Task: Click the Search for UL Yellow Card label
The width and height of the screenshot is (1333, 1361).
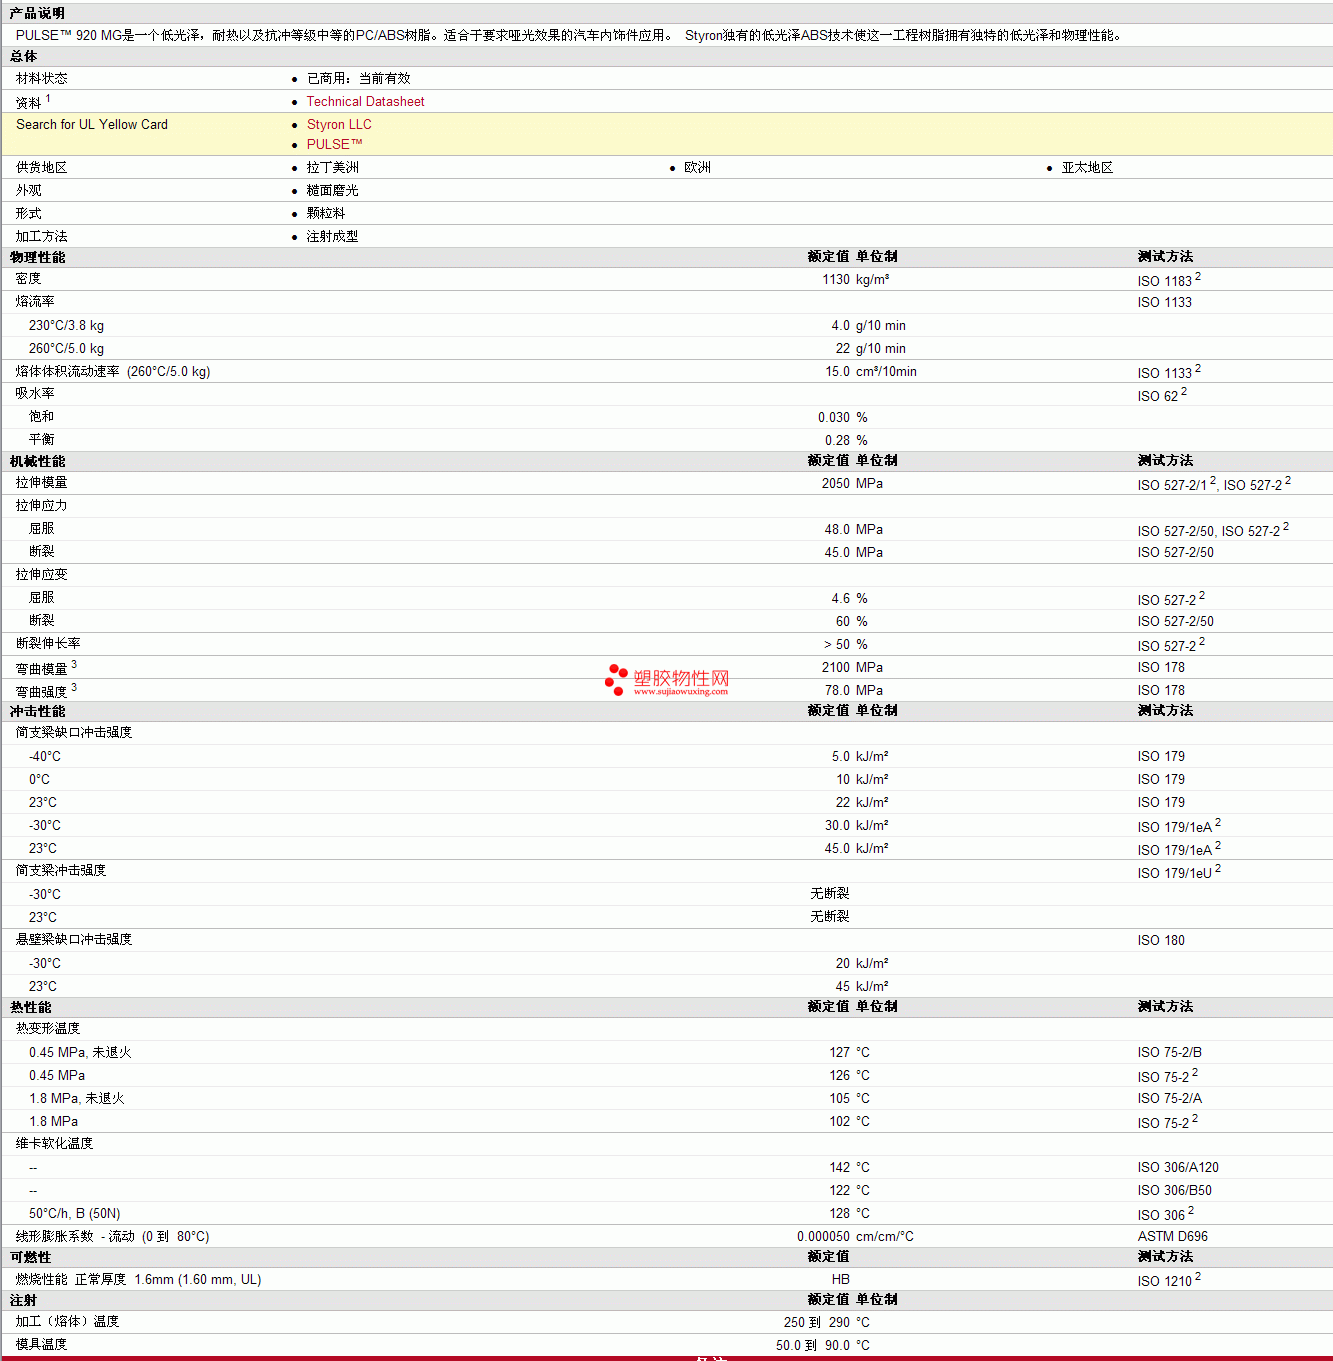Action: pos(92,124)
